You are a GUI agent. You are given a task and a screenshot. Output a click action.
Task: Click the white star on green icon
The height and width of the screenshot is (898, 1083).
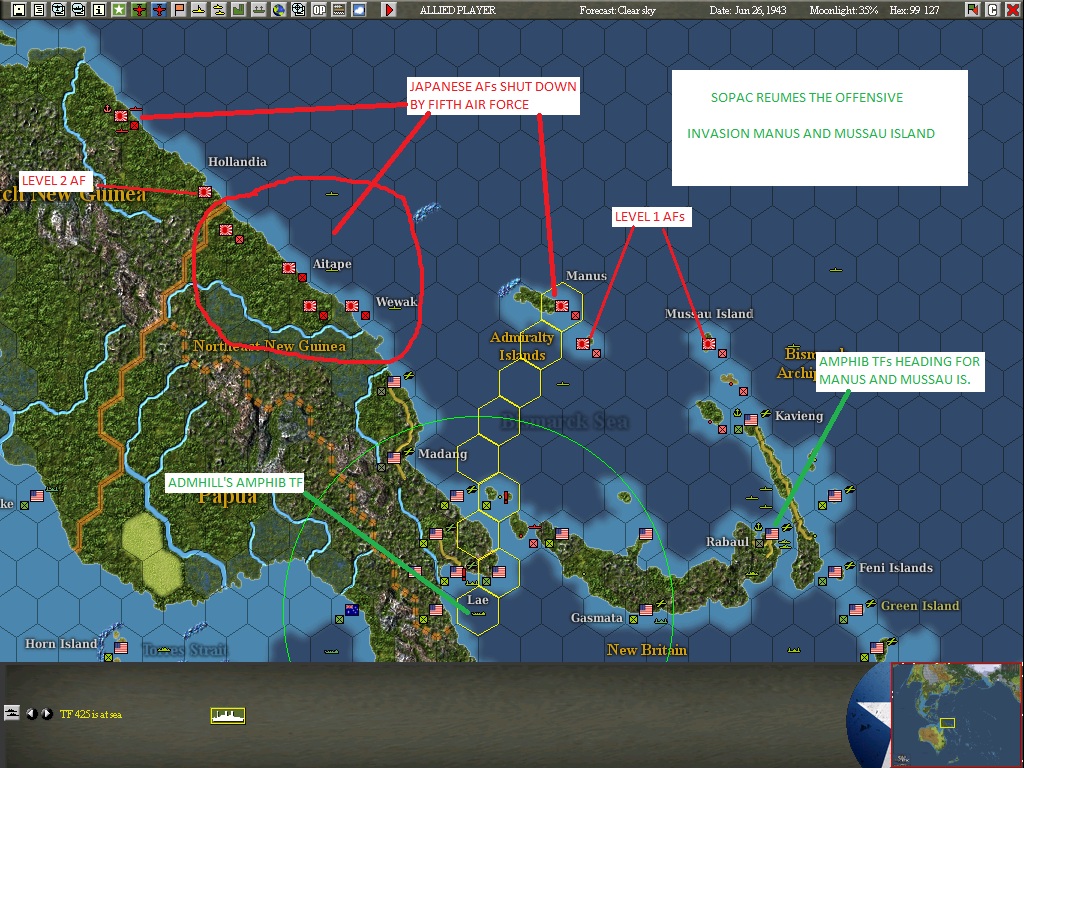pos(119,10)
